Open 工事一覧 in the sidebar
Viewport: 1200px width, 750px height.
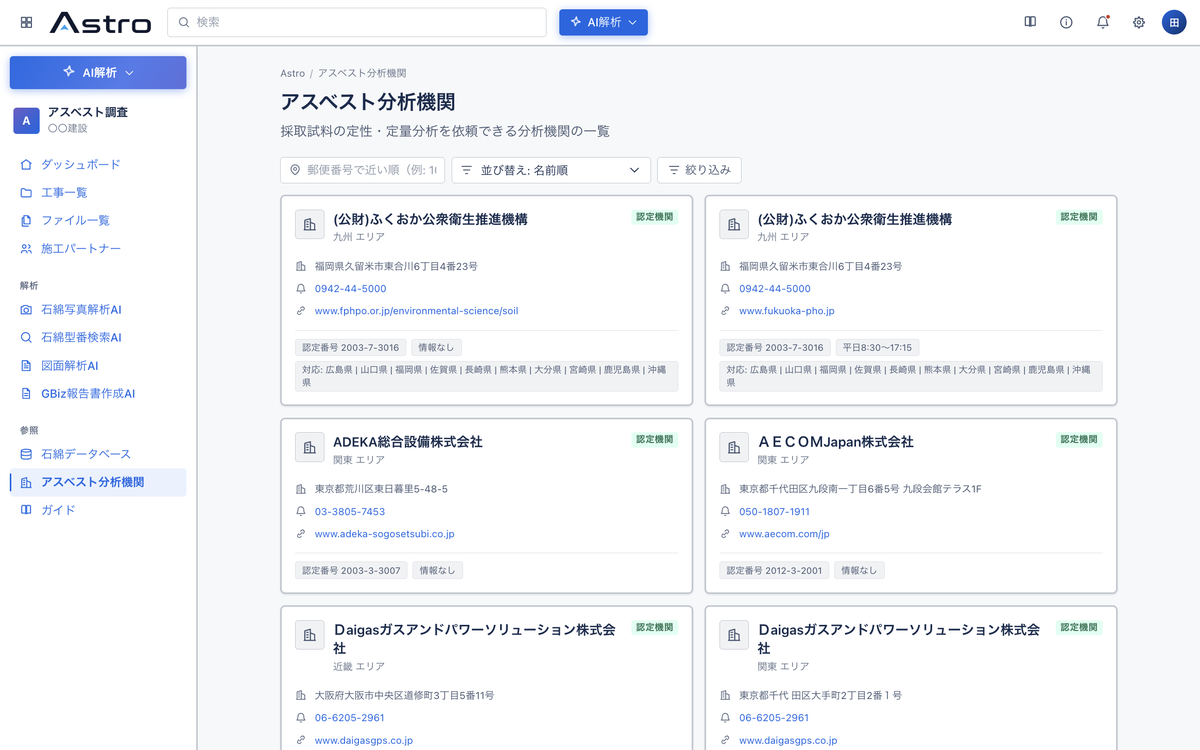coord(98,192)
